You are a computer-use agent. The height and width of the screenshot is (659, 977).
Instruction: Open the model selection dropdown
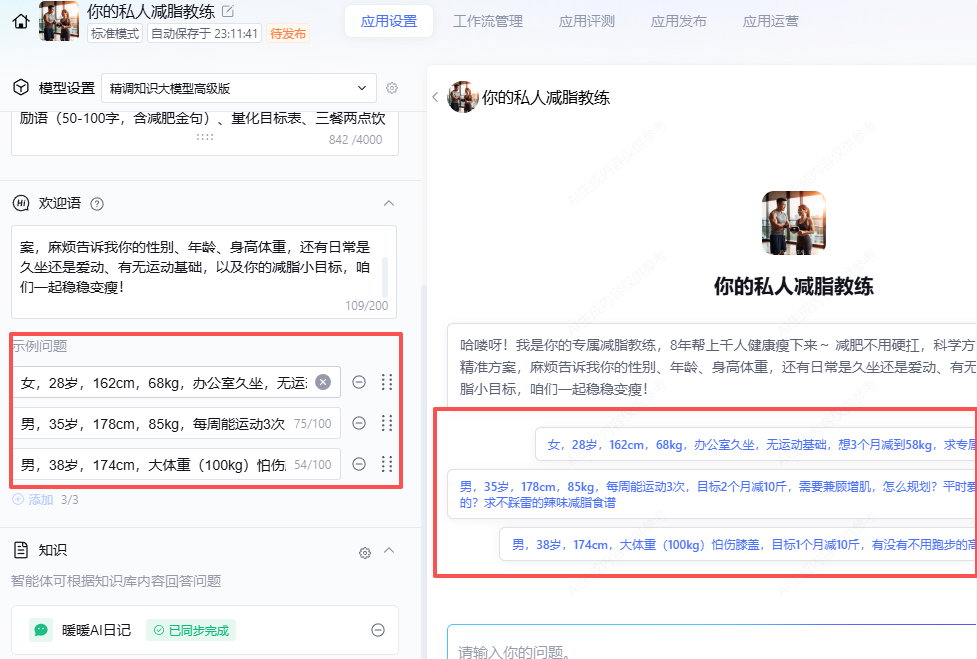tap(239, 88)
